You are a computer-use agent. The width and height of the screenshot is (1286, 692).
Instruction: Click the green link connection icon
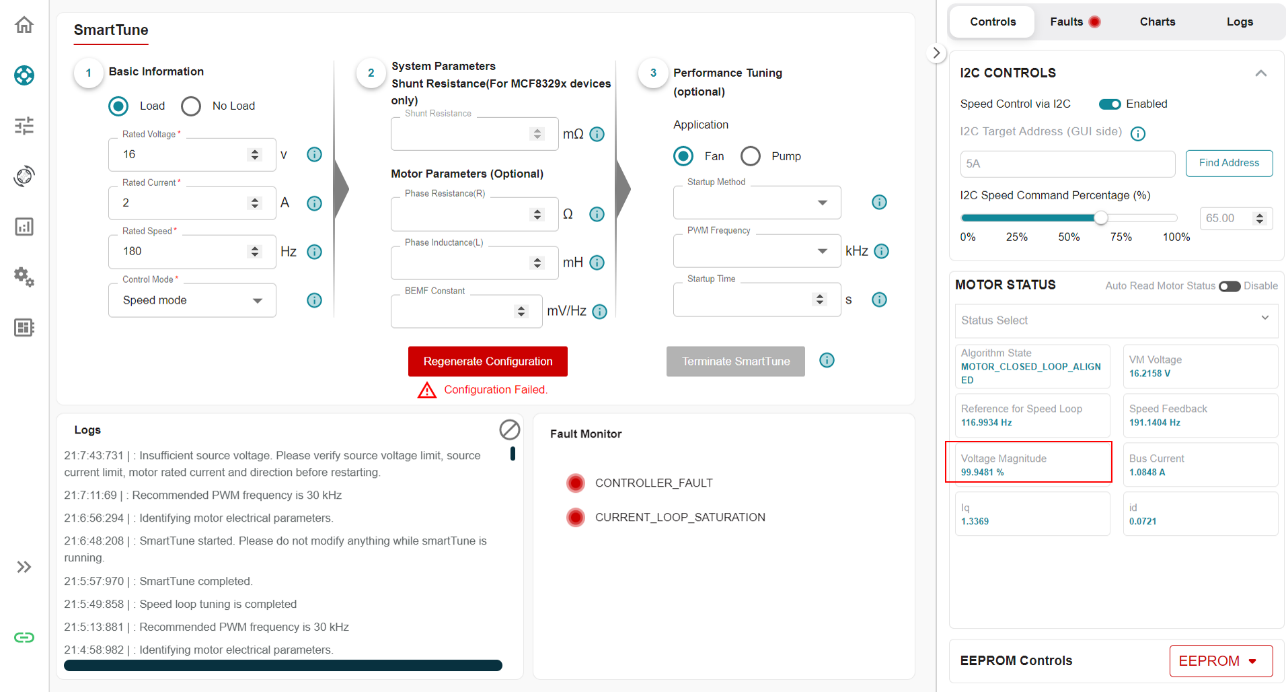click(x=24, y=637)
